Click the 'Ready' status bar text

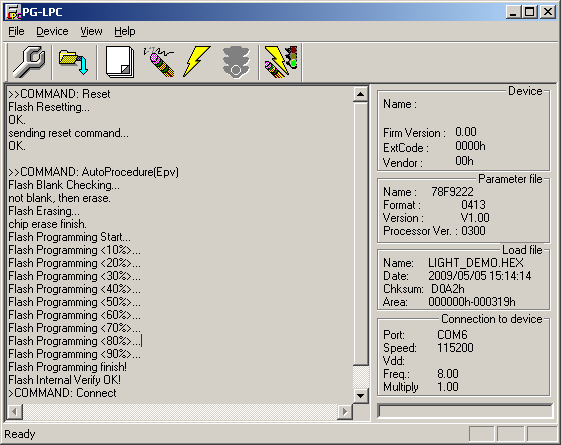(x=20, y=434)
